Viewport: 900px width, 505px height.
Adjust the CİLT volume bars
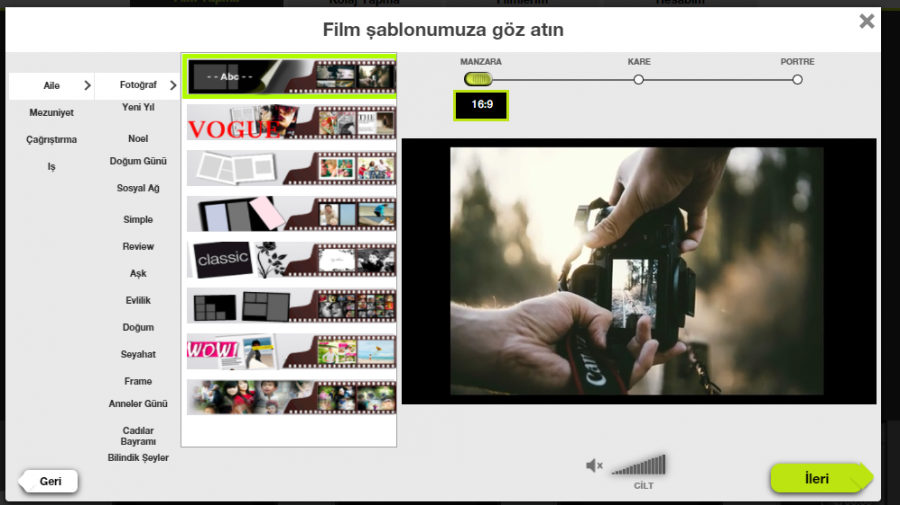639,465
